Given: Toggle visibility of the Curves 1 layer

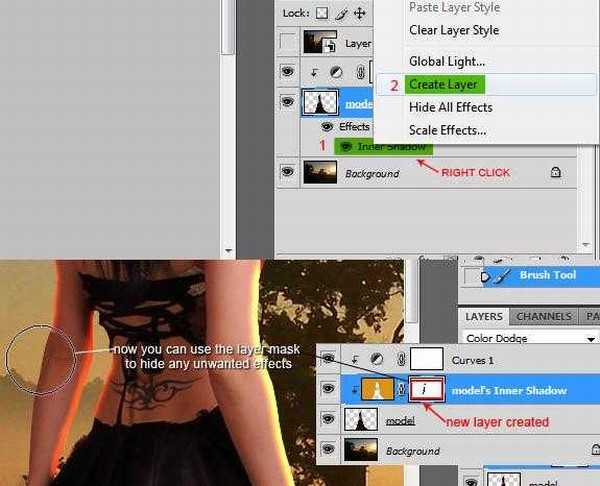Looking at the screenshot, I should click(329, 357).
